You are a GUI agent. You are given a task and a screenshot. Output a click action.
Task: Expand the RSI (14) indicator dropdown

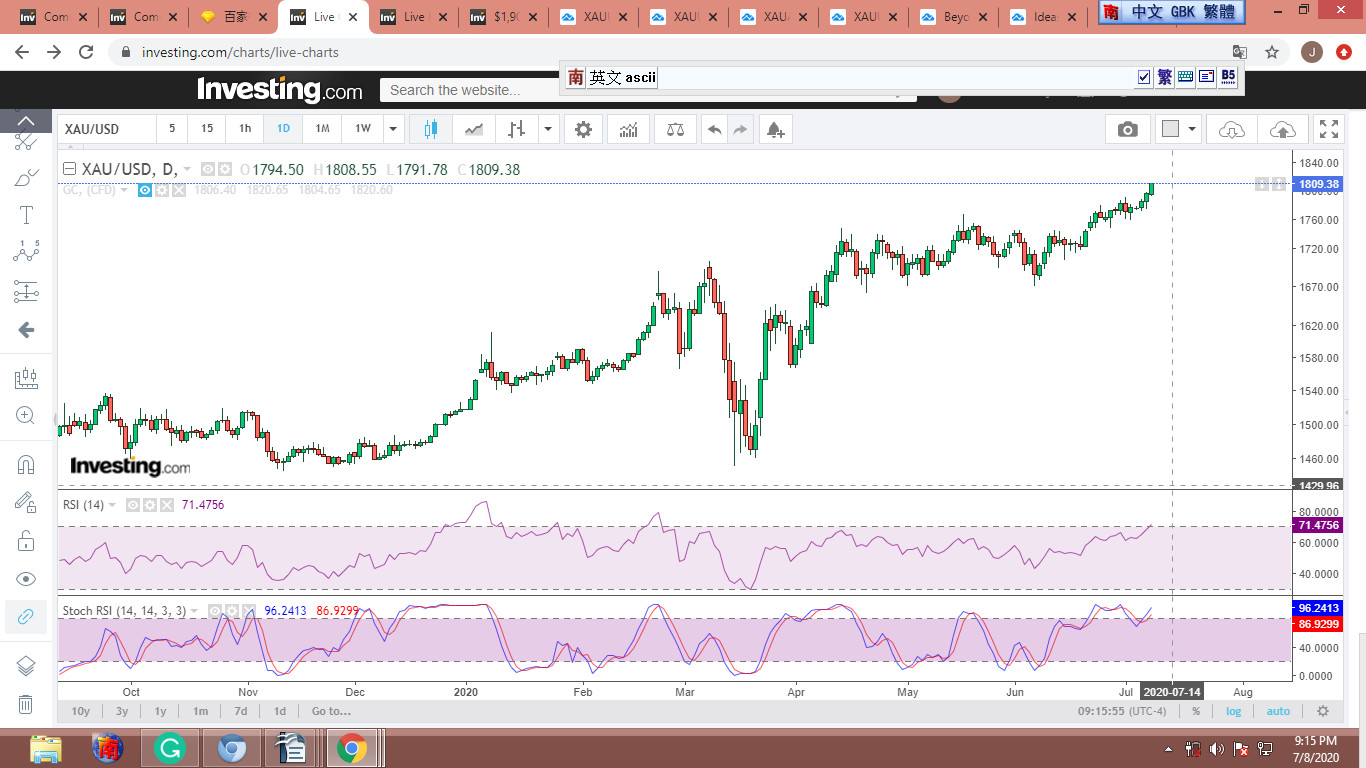click(112, 505)
